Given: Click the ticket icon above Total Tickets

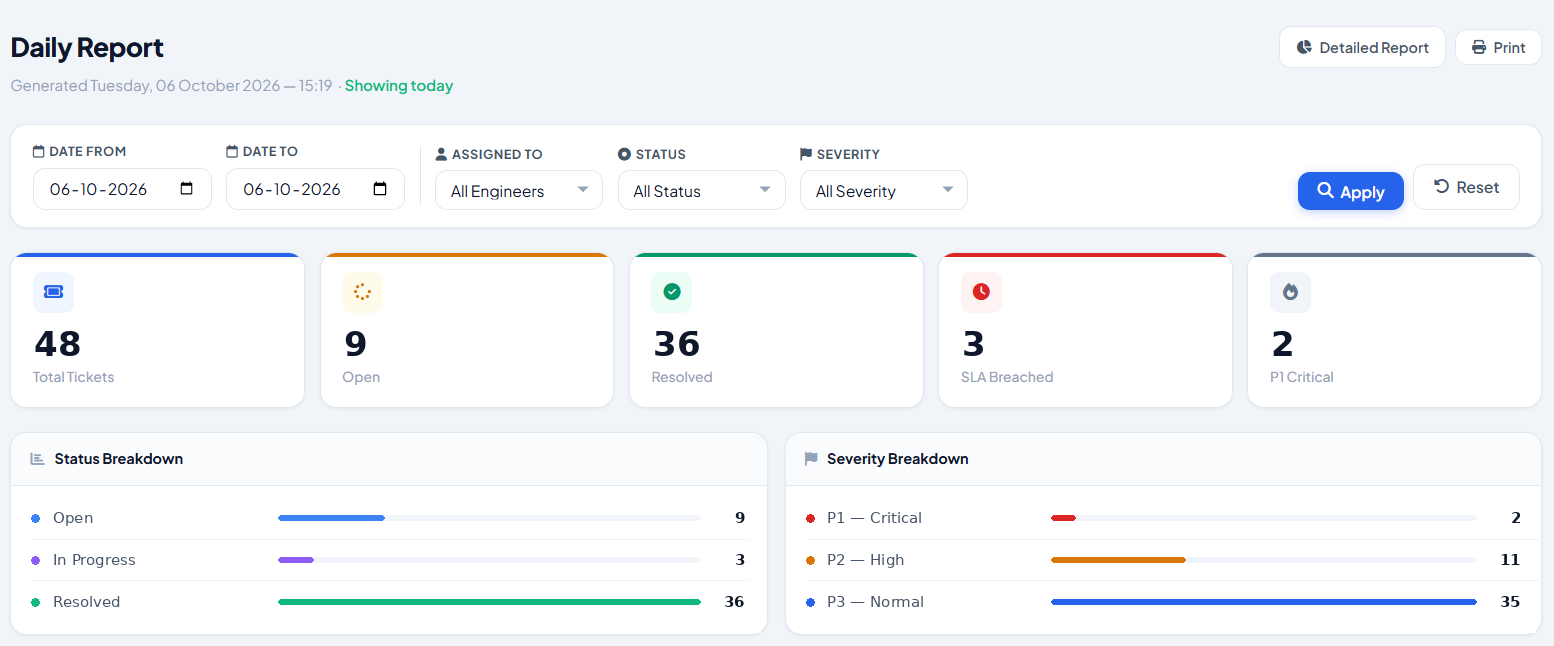Looking at the screenshot, I should click(53, 292).
